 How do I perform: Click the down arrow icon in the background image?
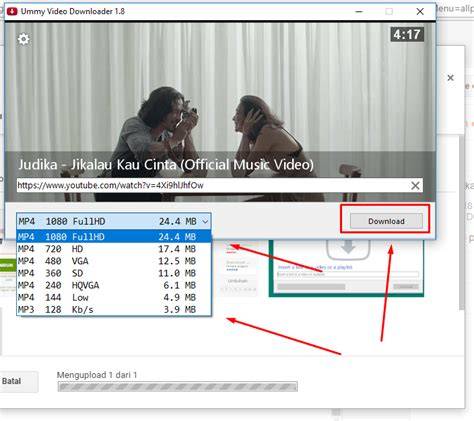[x=348, y=247]
